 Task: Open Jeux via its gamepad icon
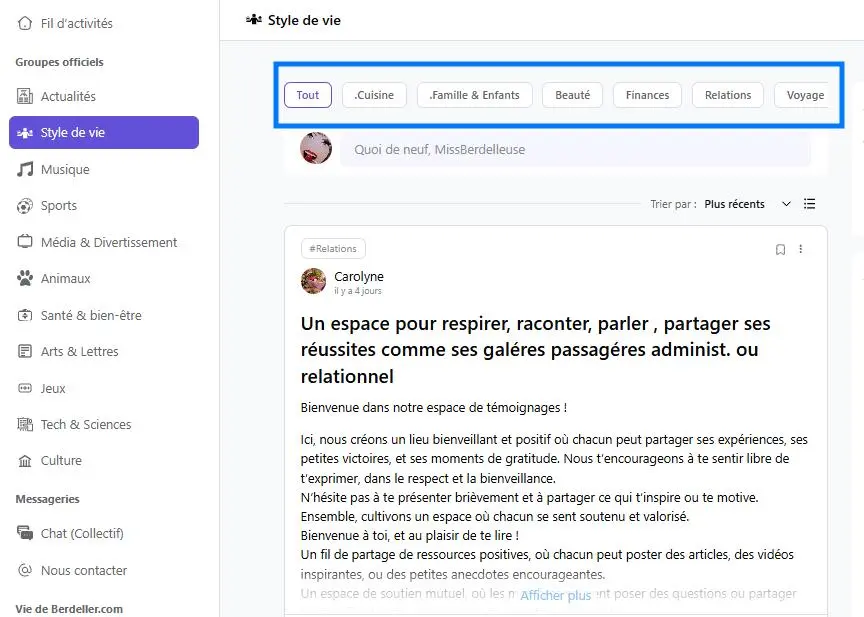25,388
